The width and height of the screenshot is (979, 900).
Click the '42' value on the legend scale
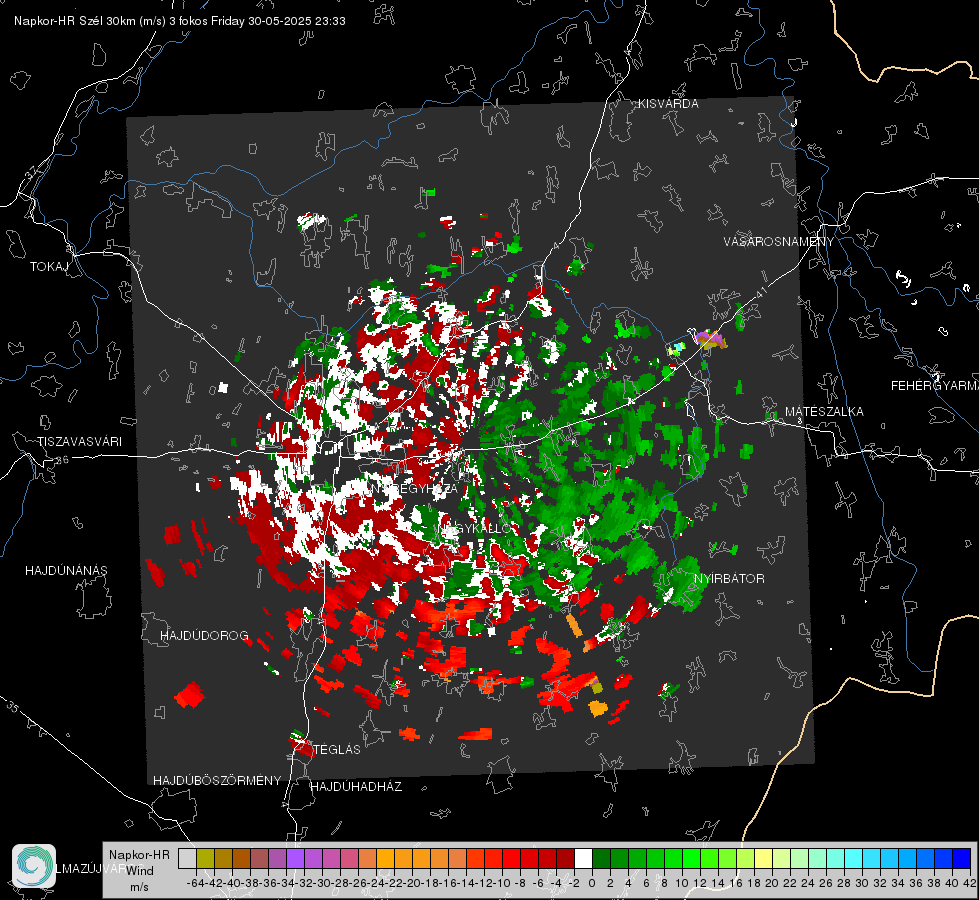tap(970, 883)
